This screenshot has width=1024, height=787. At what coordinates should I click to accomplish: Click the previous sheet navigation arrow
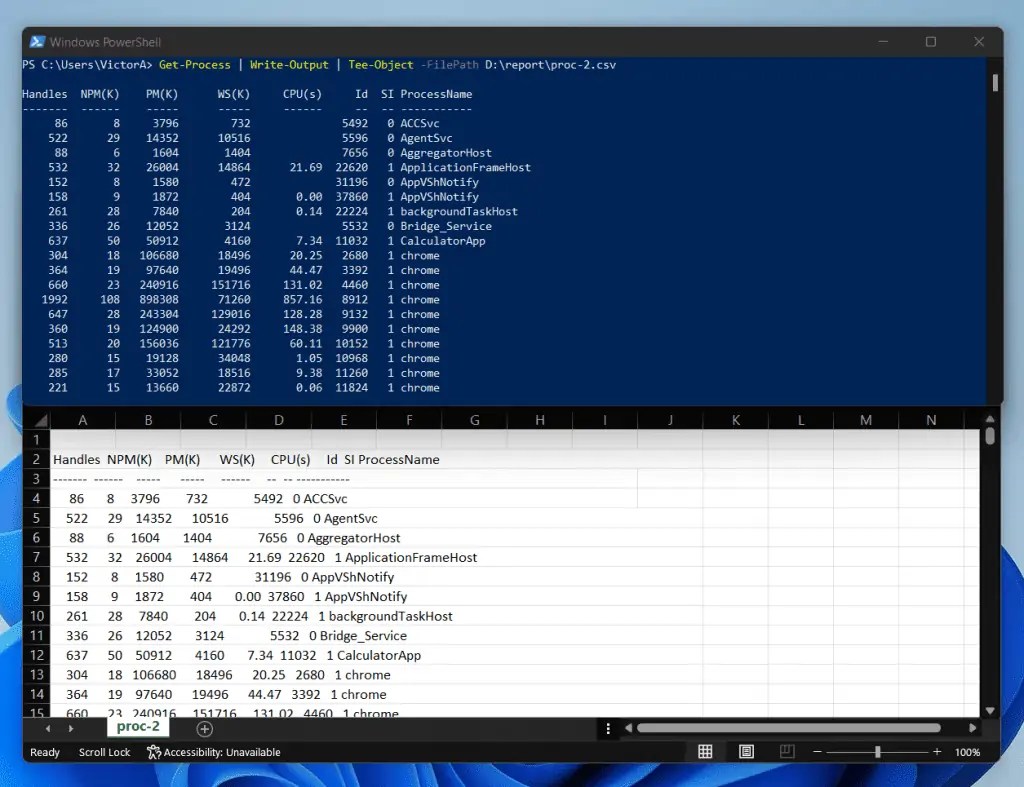pyautogui.click(x=46, y=729)
